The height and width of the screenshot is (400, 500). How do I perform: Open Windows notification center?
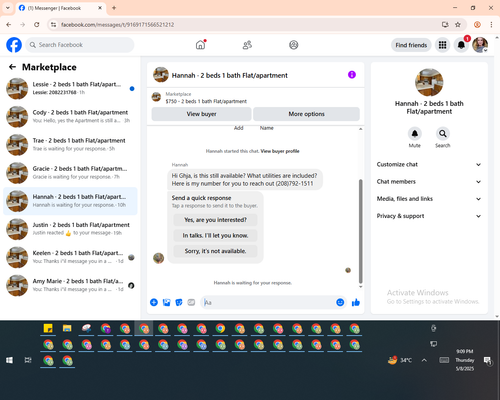(x=488, y=361)
